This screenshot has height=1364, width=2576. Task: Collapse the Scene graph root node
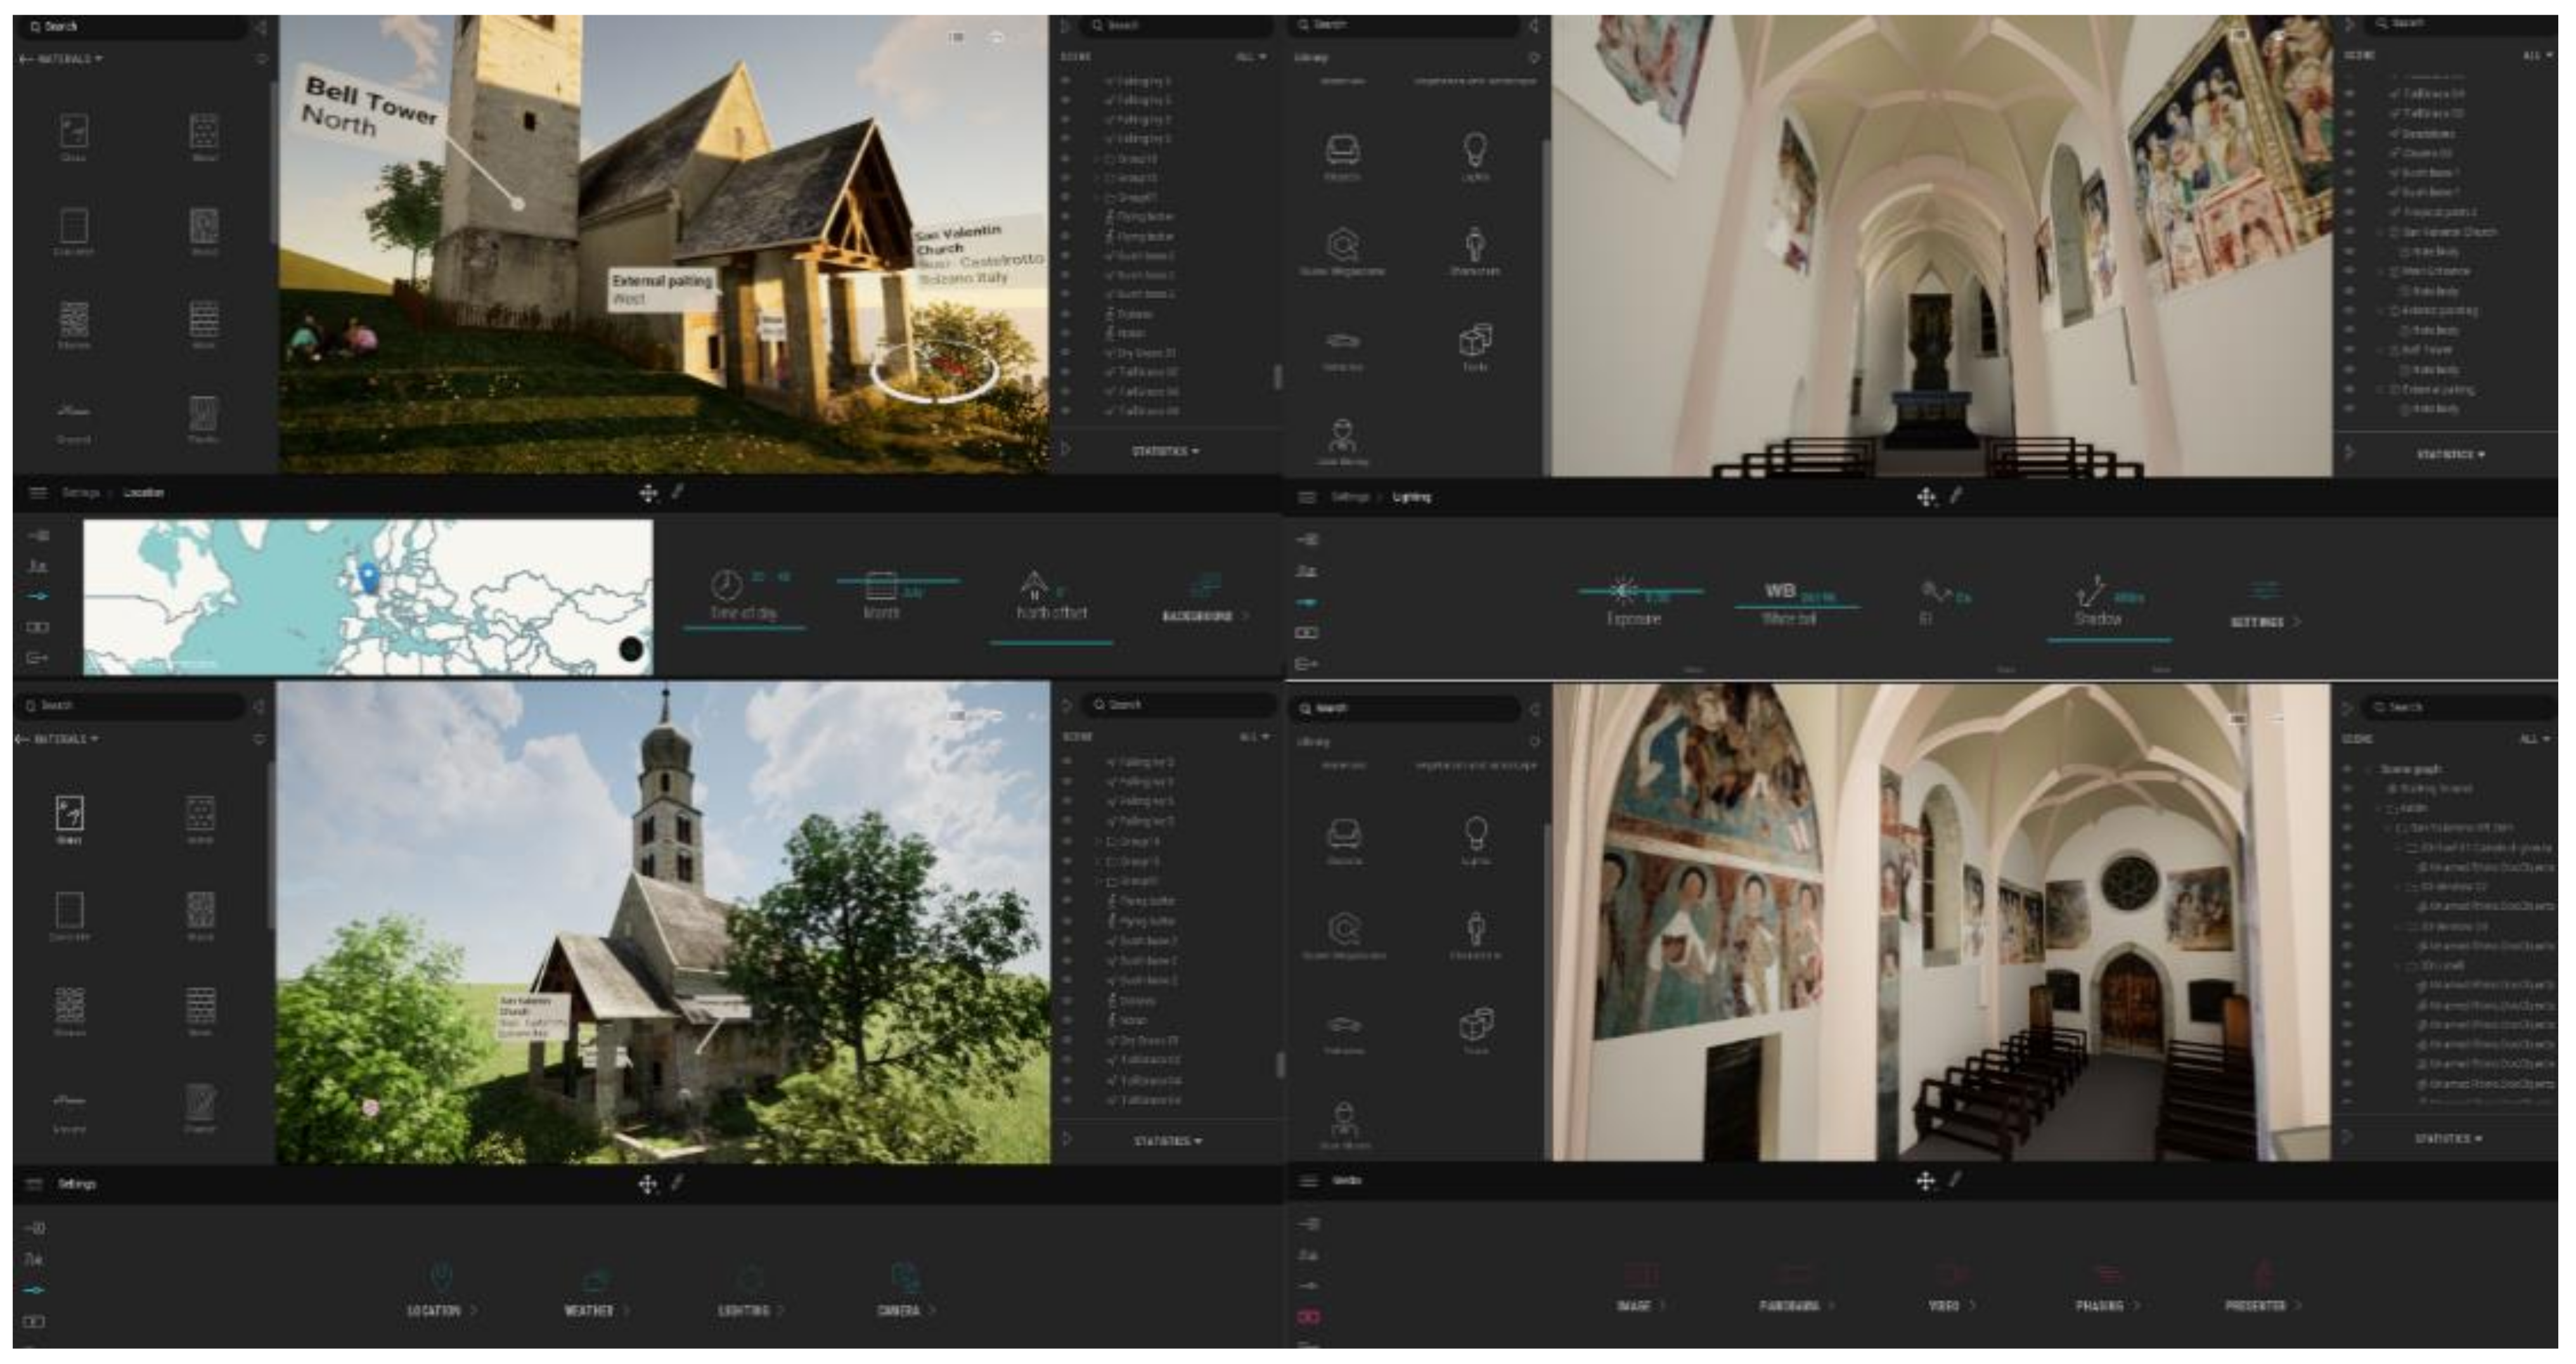click(2367, 769)
